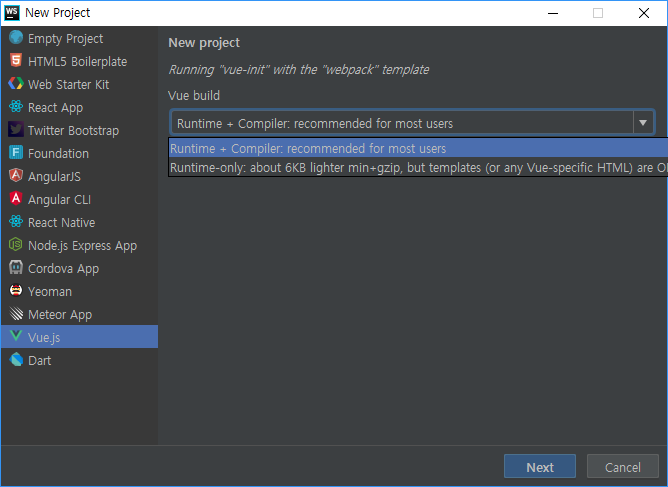Minimize the New Project window
Viewport: 668px width, 487px height.
[553, 13]
